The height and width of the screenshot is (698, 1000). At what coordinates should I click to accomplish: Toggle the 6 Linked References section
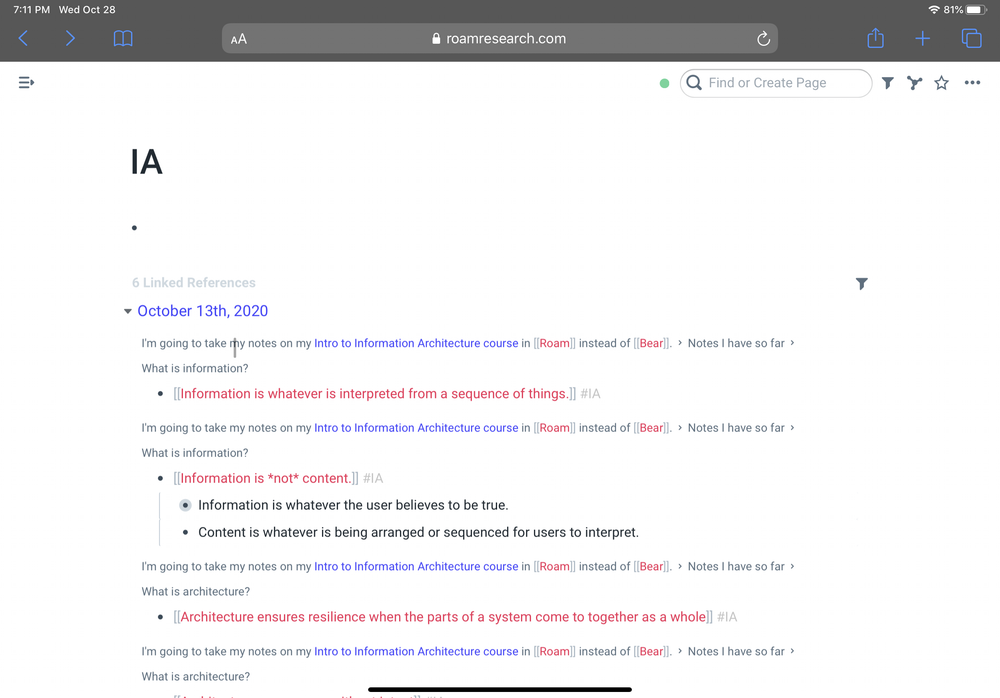[193, 283]
